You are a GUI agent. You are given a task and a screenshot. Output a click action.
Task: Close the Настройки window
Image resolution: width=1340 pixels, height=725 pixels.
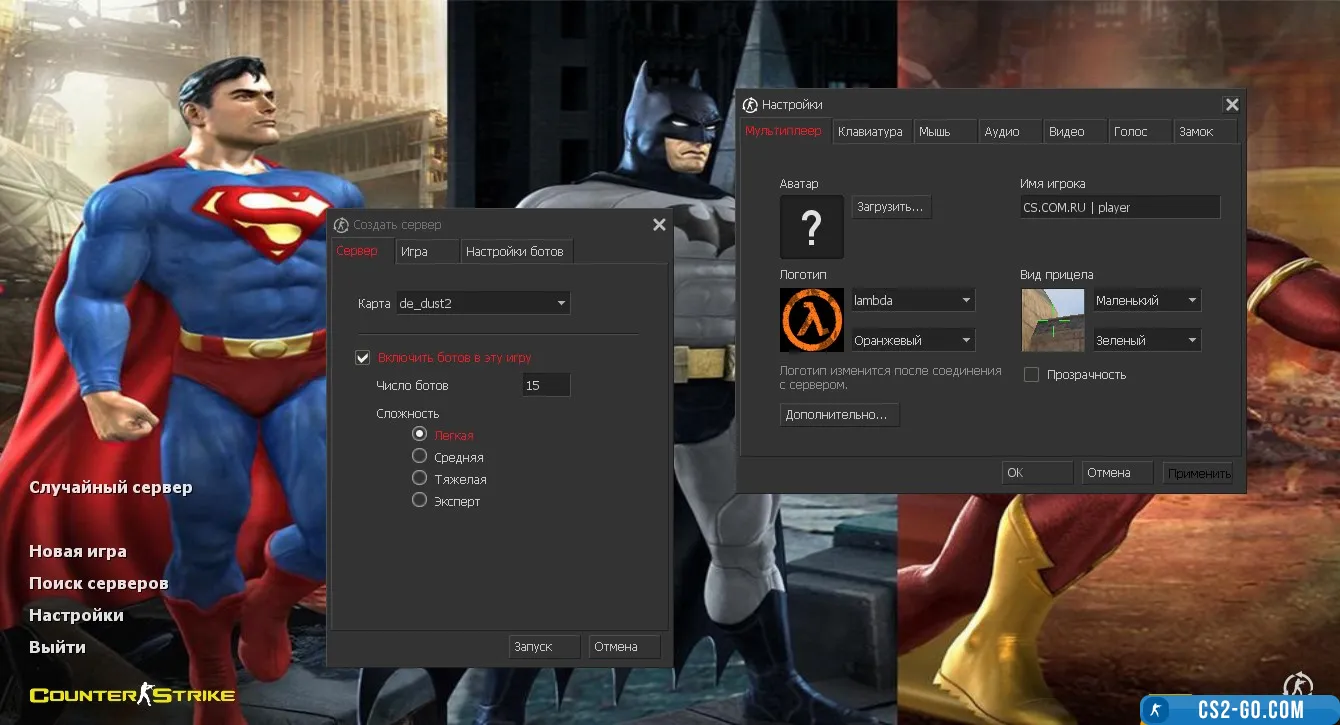[1232, 105]
